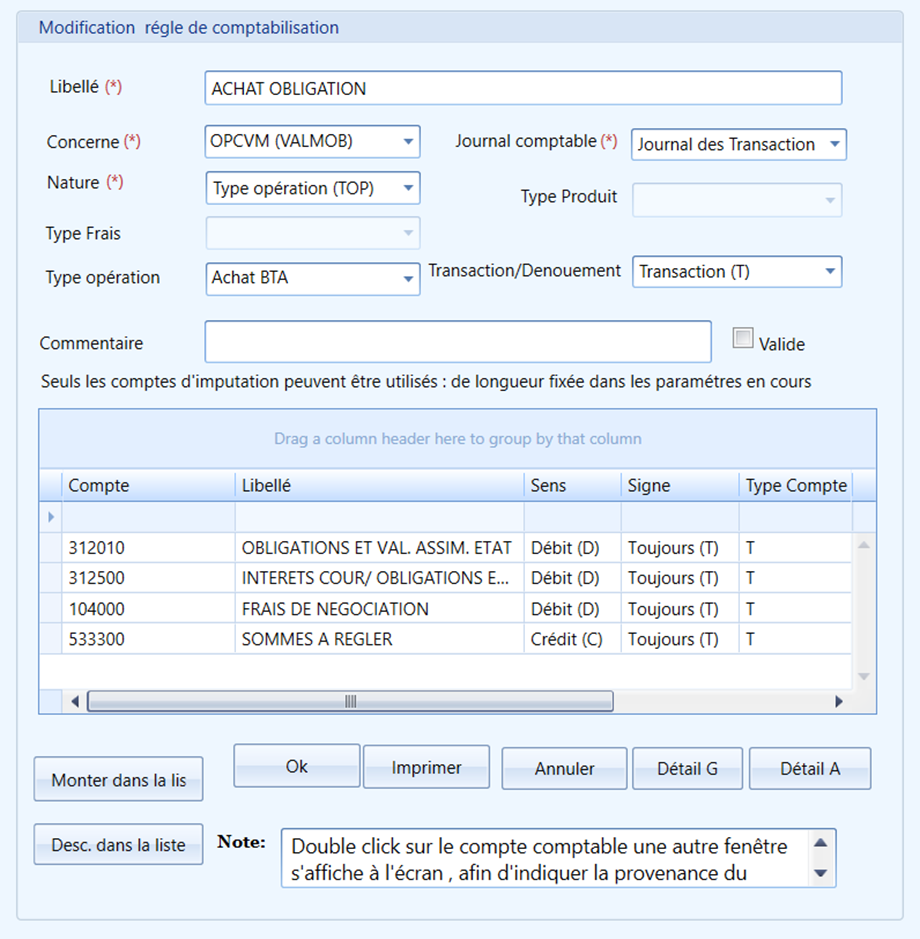The width and height of the screenshot is (920, 939).
Task: Open Détail A
Action: 810,768
